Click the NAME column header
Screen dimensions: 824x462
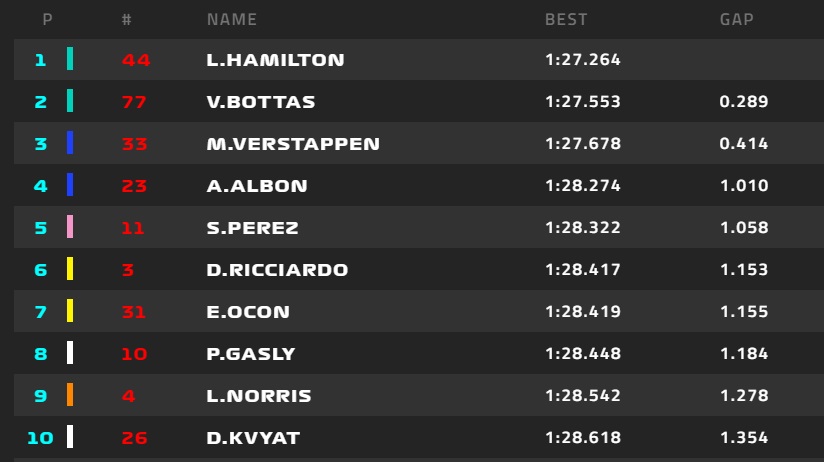[x=232, y=19]
